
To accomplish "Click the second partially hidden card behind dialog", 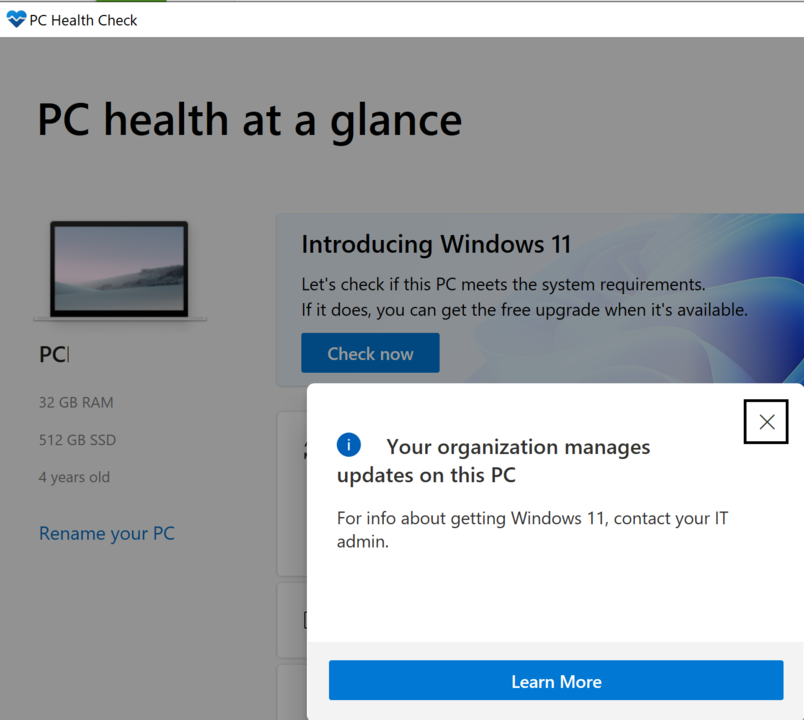I will (292, 620).
